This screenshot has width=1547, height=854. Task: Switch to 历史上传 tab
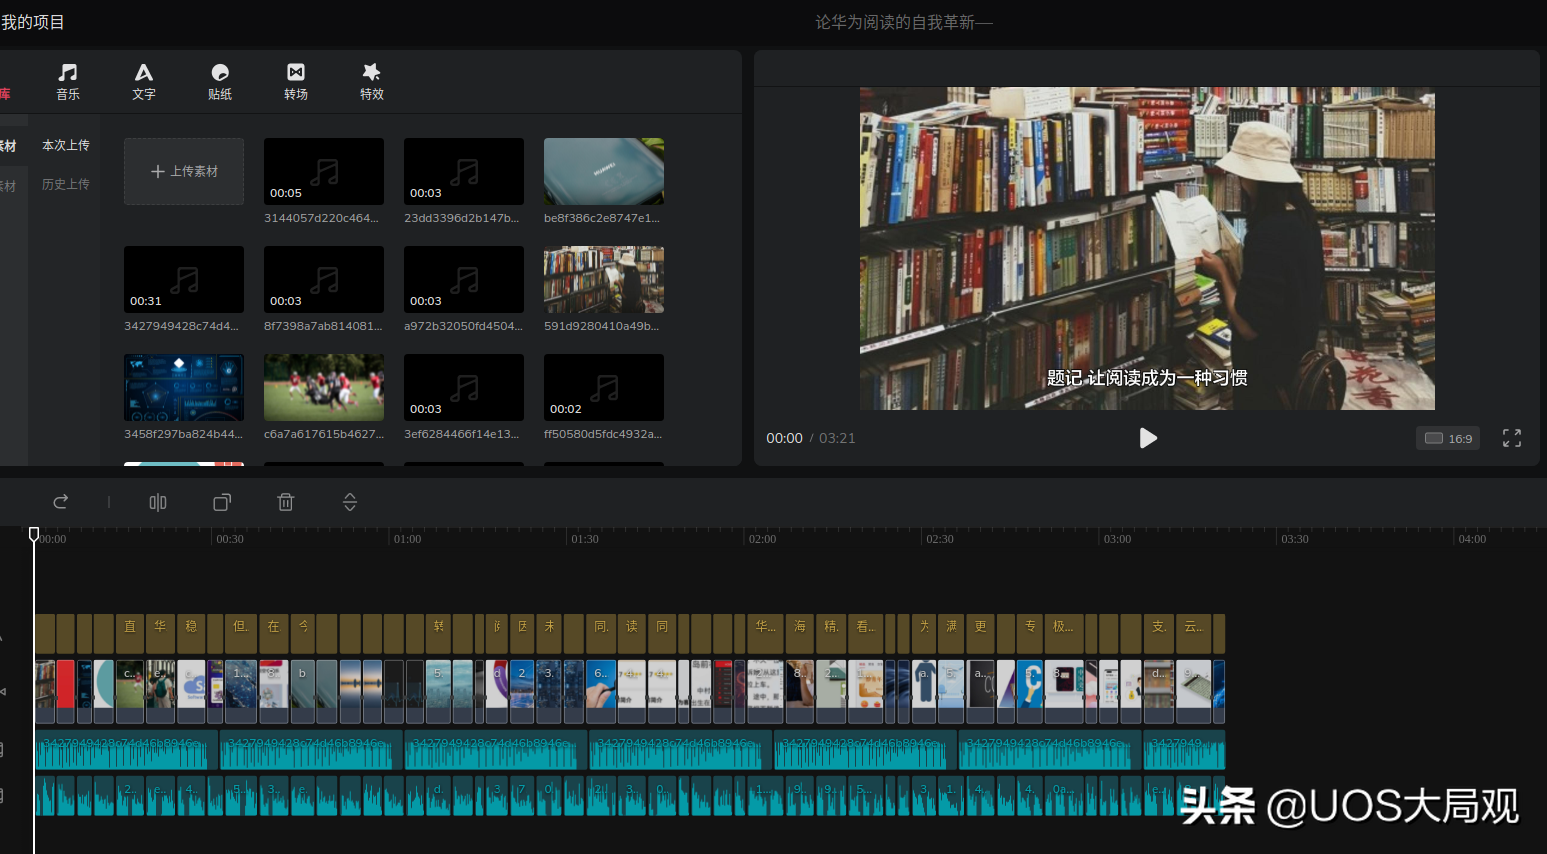[66, 184]
